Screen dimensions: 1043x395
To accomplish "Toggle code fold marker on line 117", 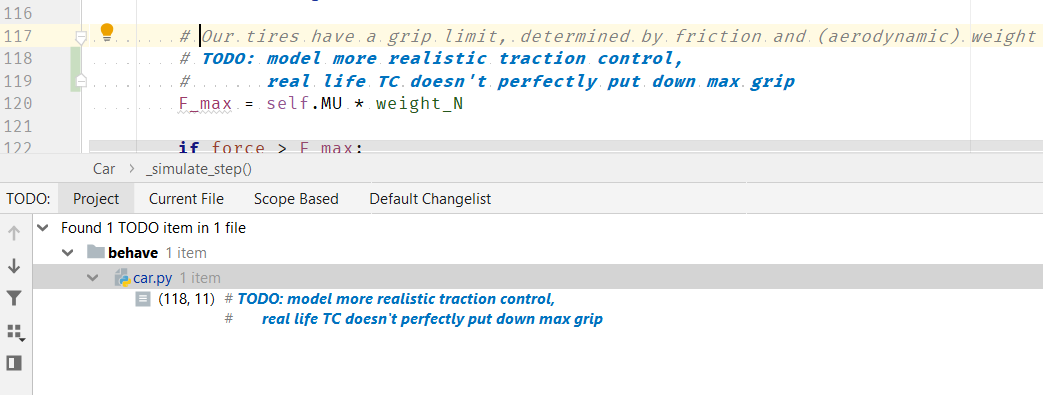I will click(80, 37).
